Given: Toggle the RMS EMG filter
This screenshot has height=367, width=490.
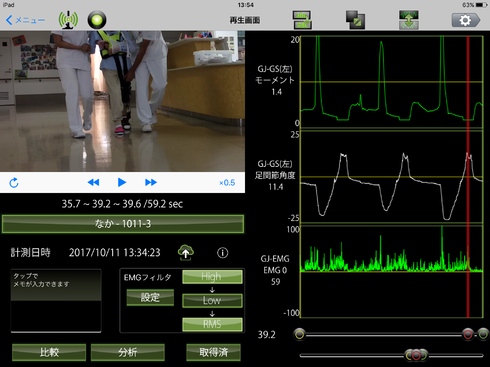Looking at the screenshot, I should tap(212, 324).
